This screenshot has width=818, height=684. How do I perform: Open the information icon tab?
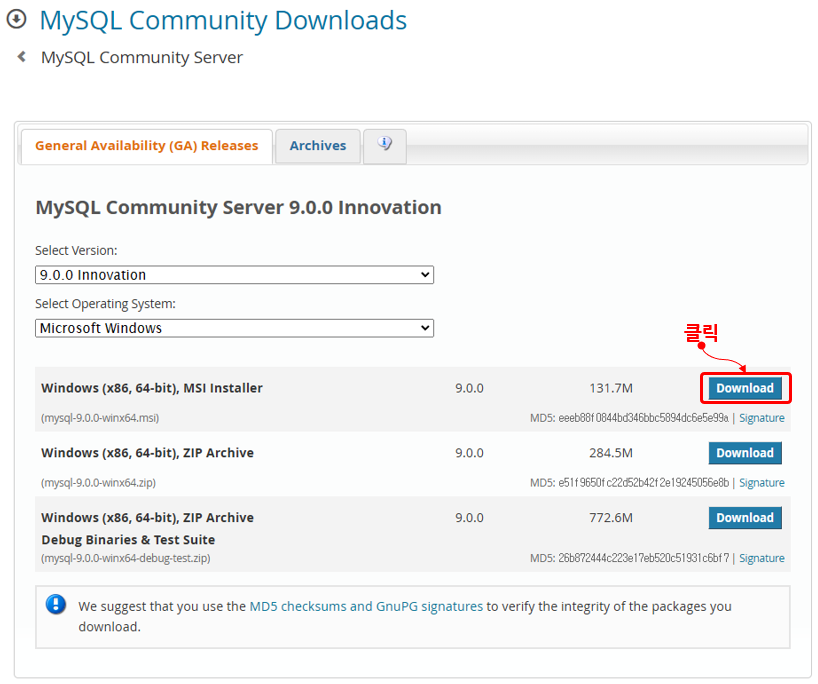[384, 146]
